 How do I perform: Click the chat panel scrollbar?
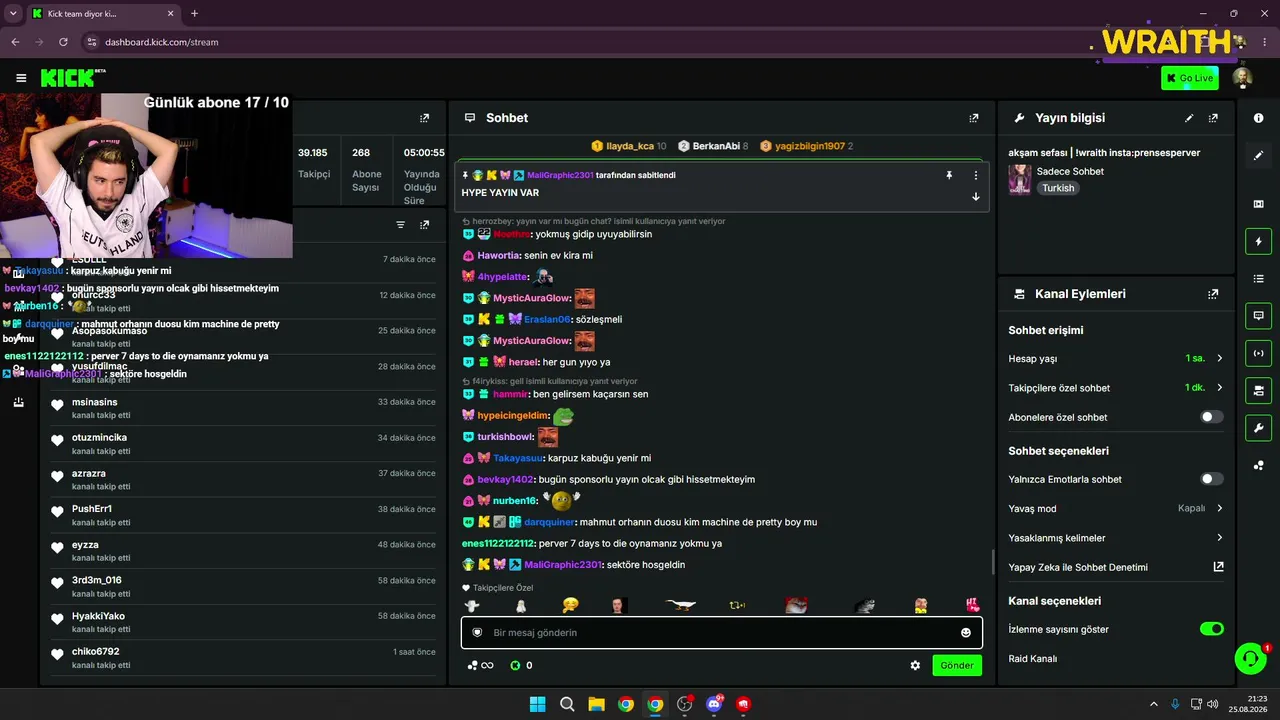(992, 562)
